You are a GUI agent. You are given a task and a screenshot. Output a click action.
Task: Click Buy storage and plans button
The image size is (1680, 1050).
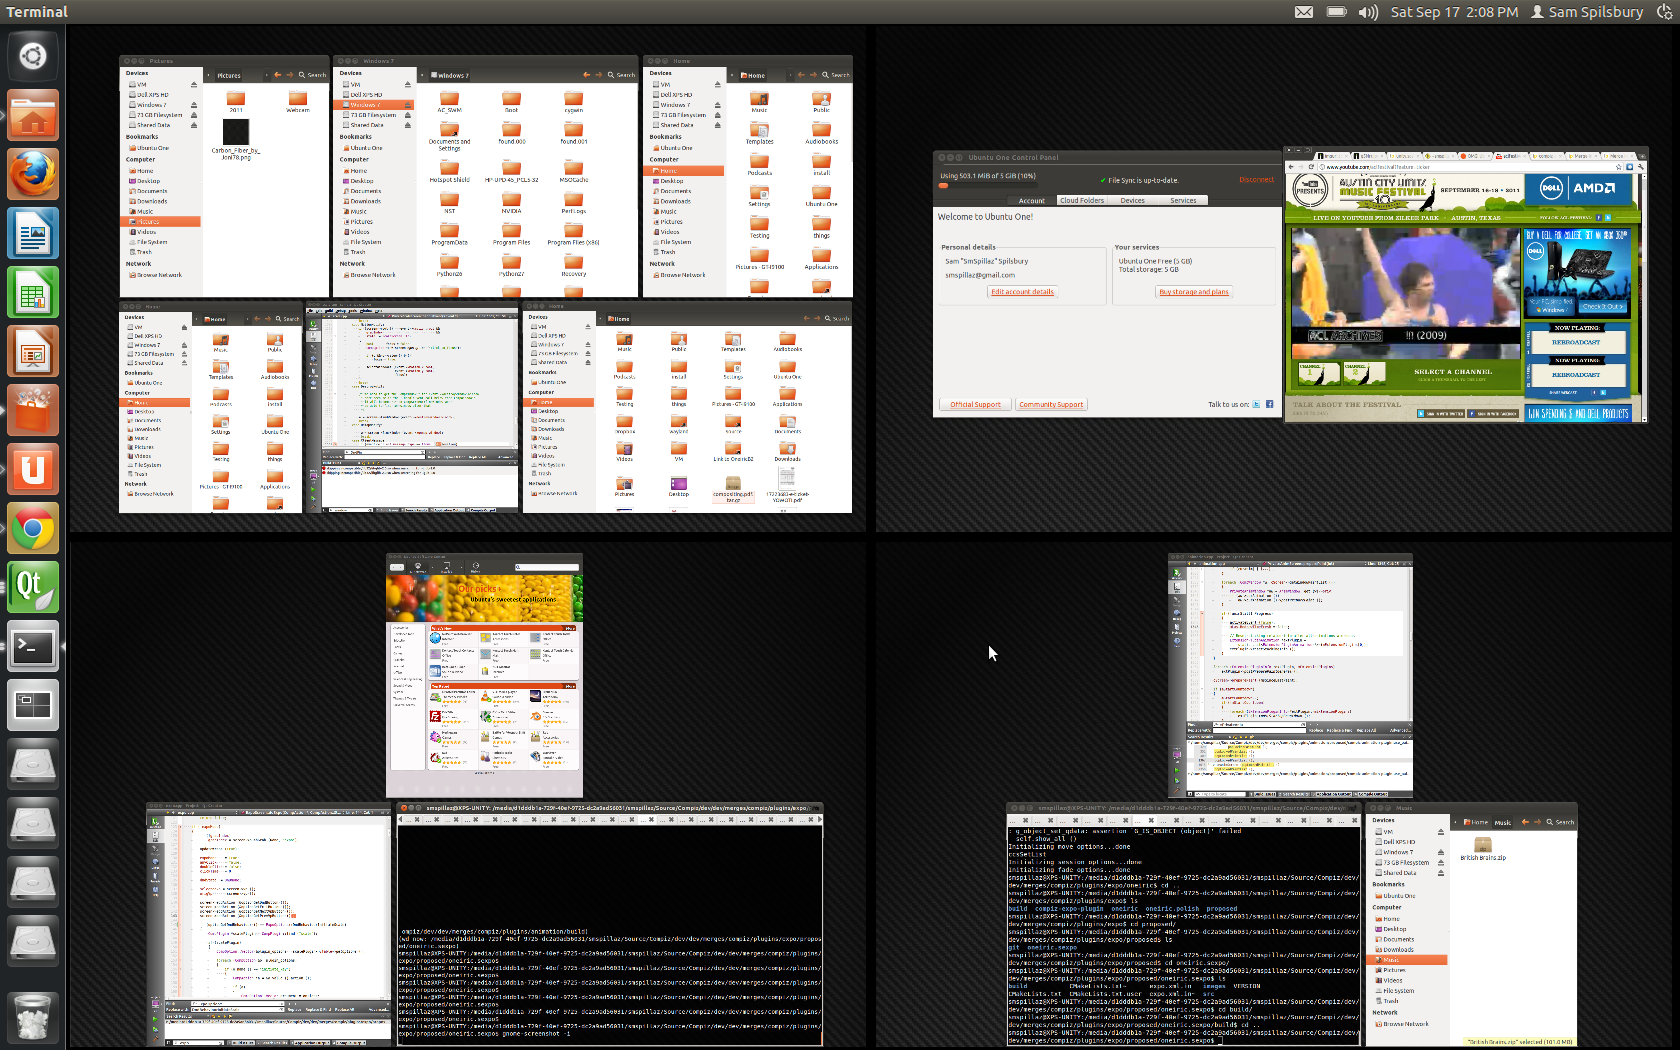[1194, 292]
